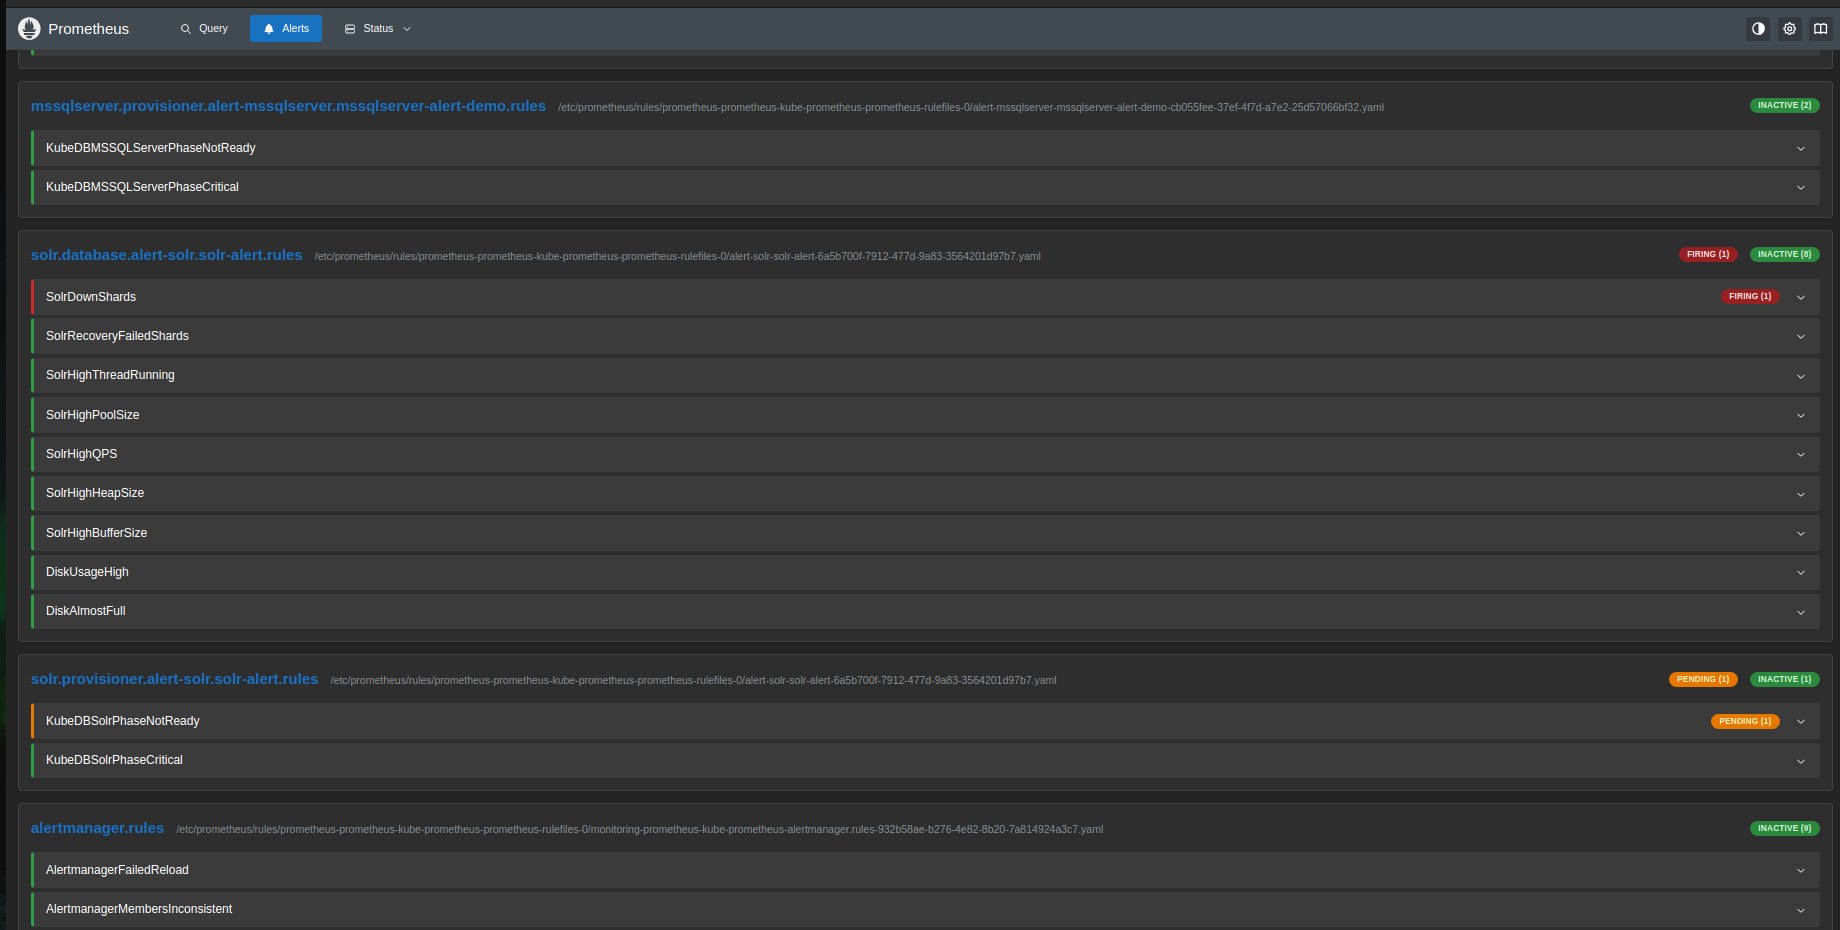Image resolution: width=1840 pixels, height=930 pixels.
Task: Click the Prometheus flame logo
Action: click(x=29, y=28)
